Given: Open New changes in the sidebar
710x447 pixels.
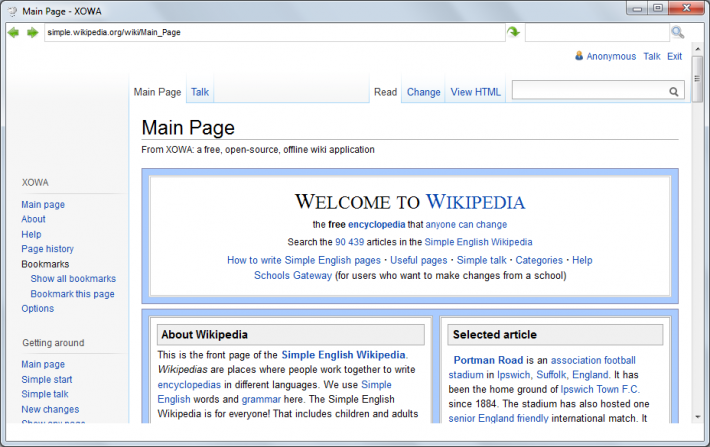Looking at the screenshot, I should [x=50, y=409].
